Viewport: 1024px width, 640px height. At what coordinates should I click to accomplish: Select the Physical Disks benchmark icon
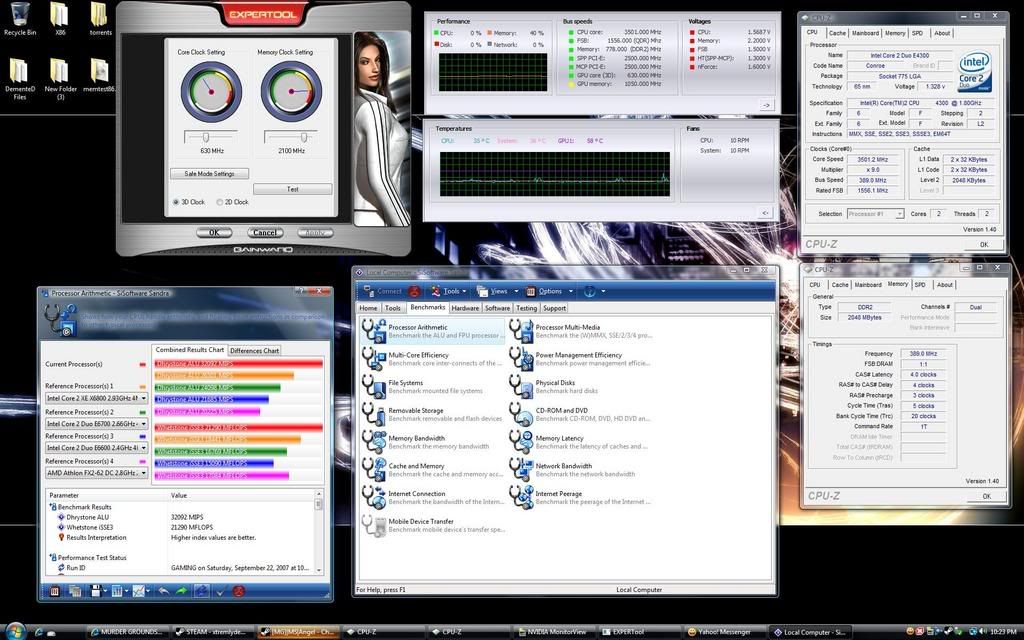click(x=521, y=387)
